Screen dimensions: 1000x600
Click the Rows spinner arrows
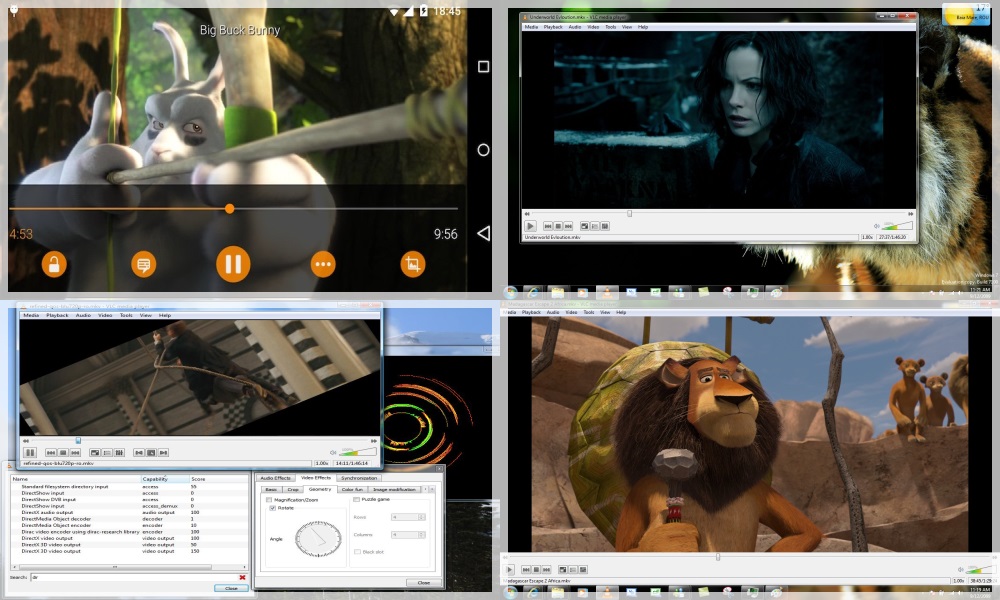pyautogui.click(x=422, y=516)
